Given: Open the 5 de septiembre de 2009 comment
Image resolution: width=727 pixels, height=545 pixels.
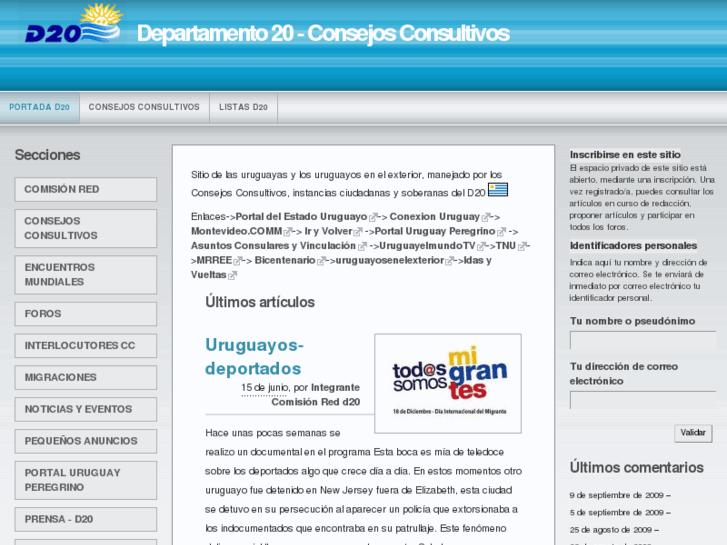Looking at the screenshot, I should (x=620, y=513).
